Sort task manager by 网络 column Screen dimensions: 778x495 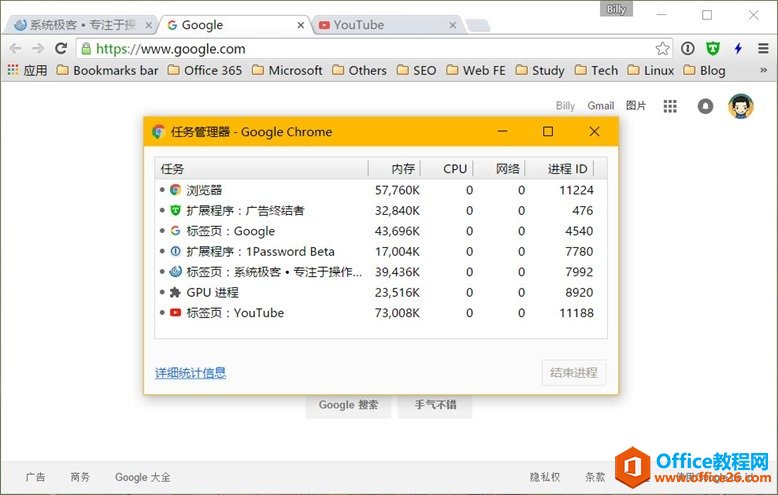pyautogui.click(x=499, y=169)
